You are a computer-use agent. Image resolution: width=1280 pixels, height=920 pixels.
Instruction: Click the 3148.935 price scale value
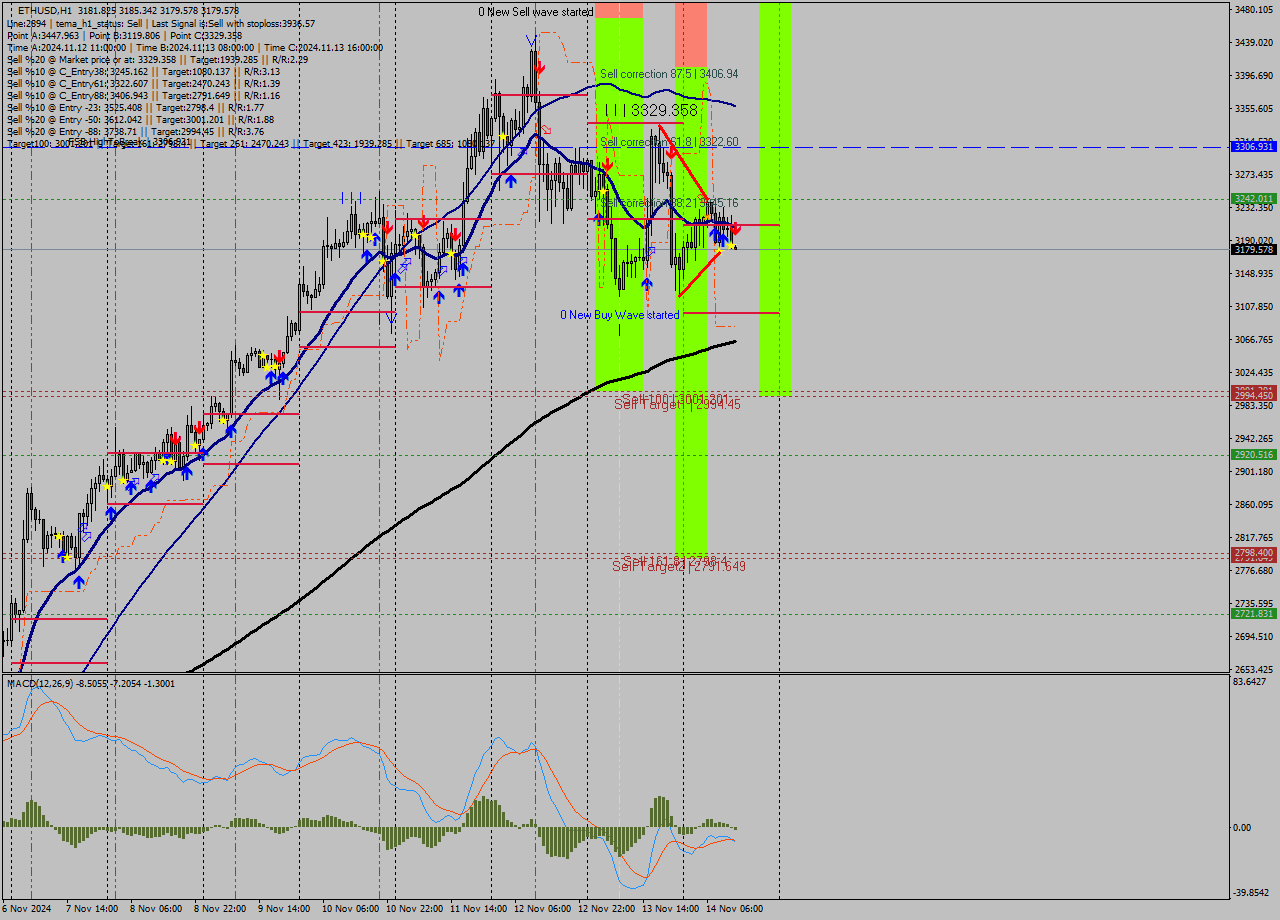[x=1254, y=274]
